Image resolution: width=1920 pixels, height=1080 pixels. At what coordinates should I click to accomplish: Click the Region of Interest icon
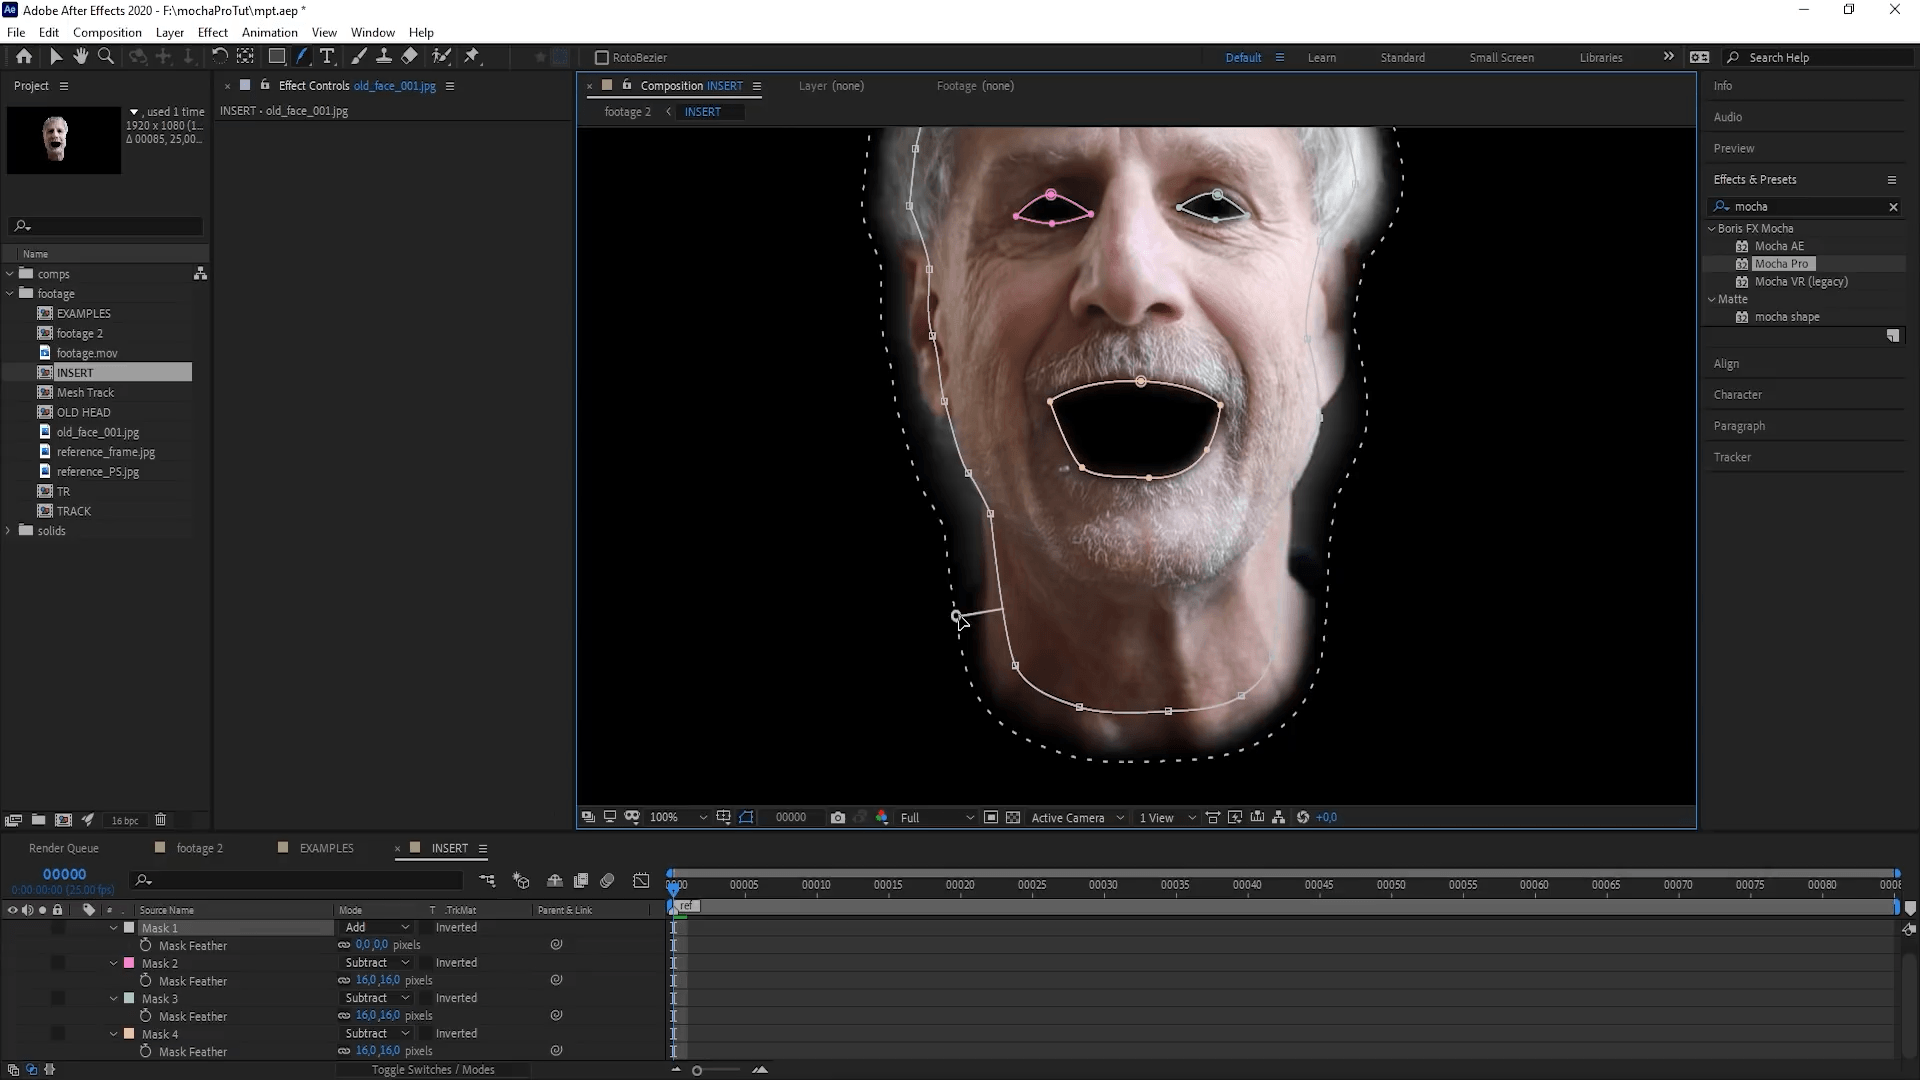(991, 817)
